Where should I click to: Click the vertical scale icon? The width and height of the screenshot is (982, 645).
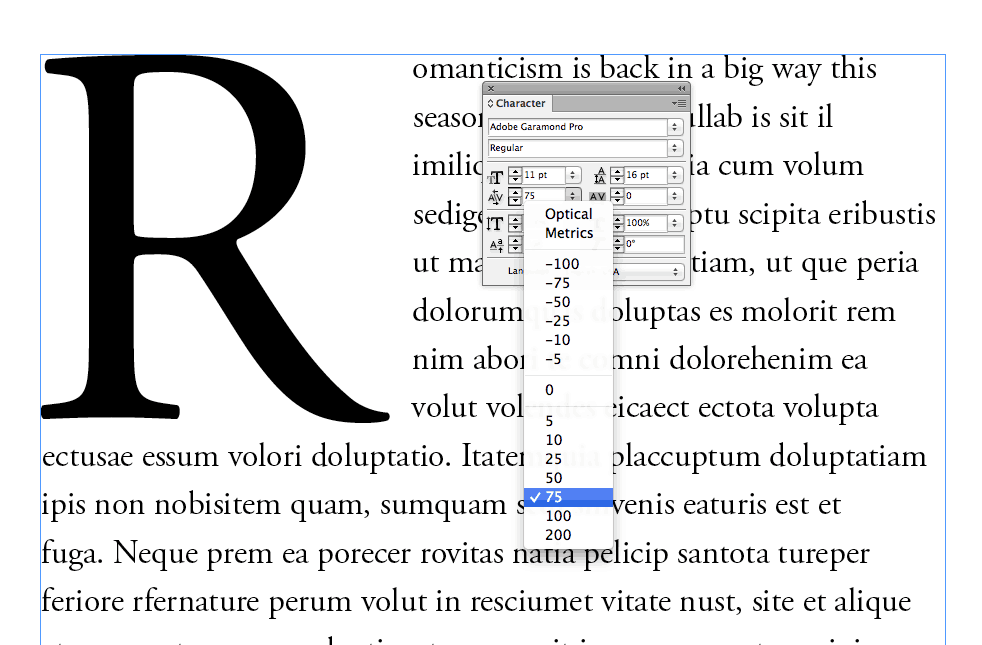[493, 223]
